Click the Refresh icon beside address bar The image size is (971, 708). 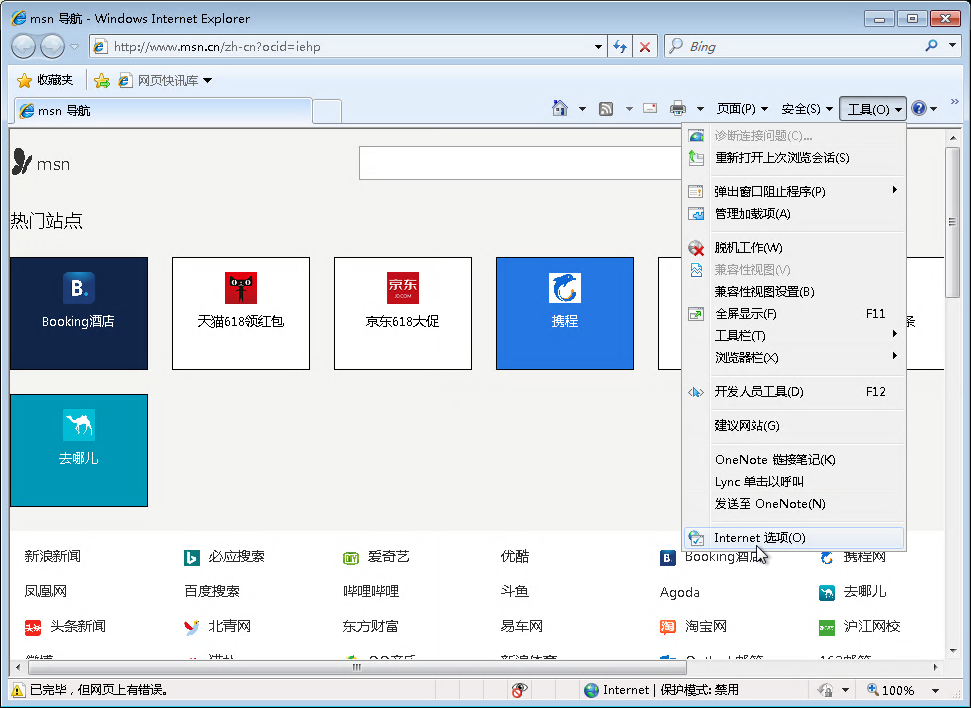pyautogui.click(x=620, y=46)
